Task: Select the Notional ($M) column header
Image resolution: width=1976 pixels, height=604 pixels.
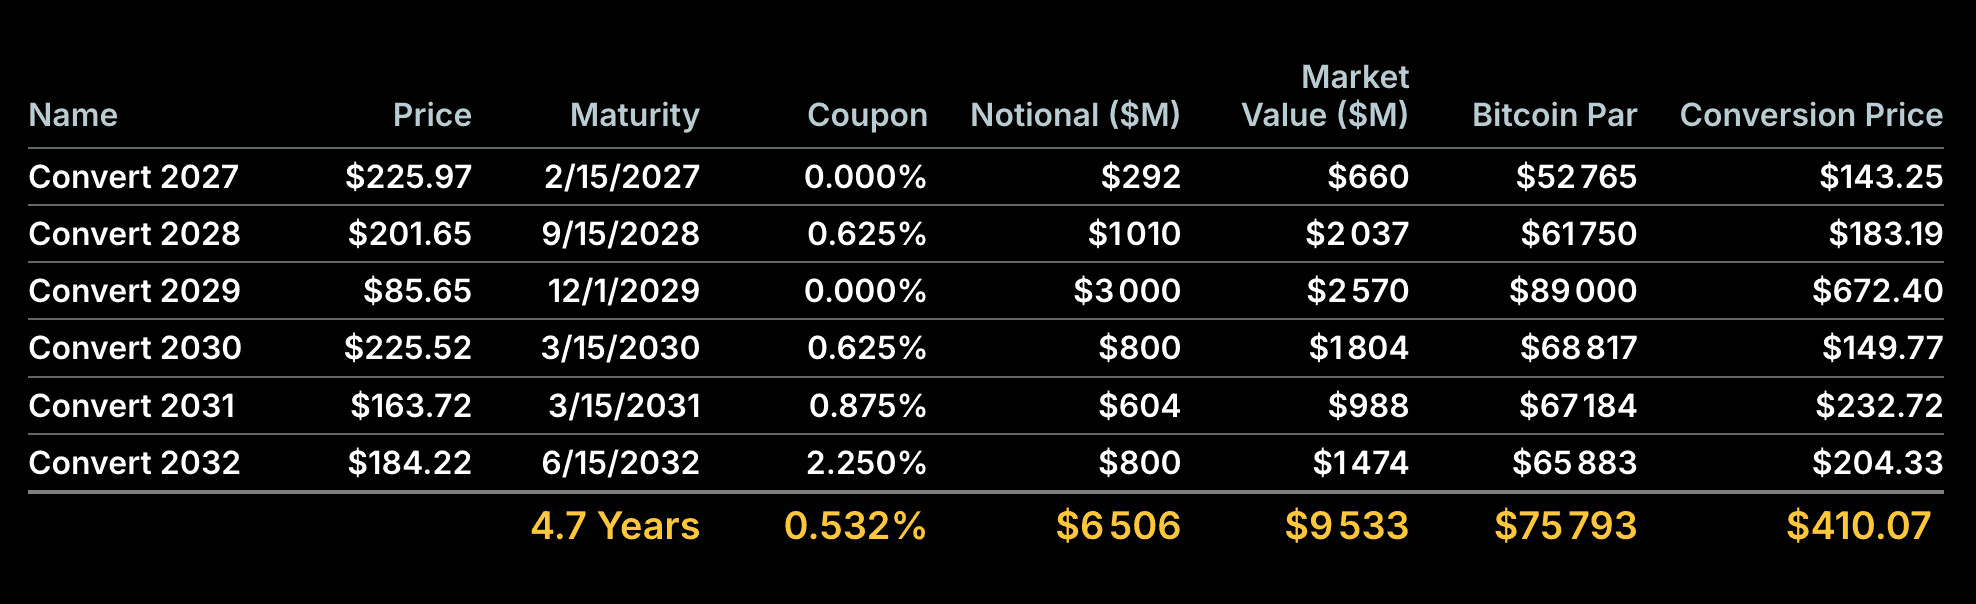Action: (x=1075, y=115)
